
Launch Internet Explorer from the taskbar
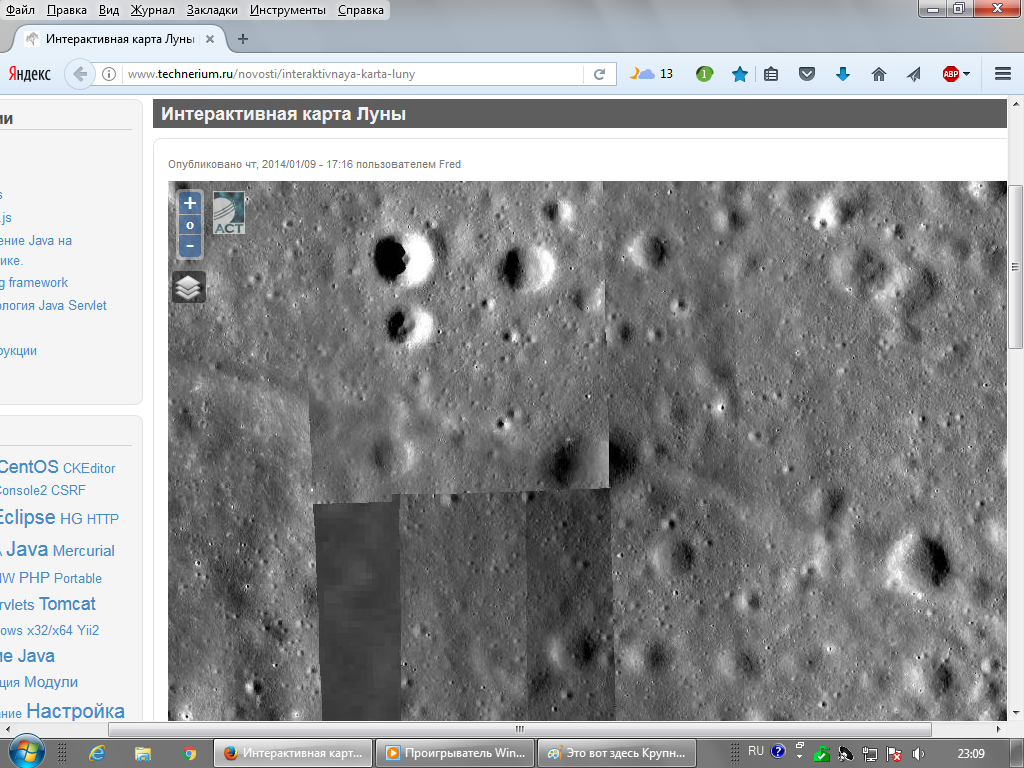click(x=97, y=754)
